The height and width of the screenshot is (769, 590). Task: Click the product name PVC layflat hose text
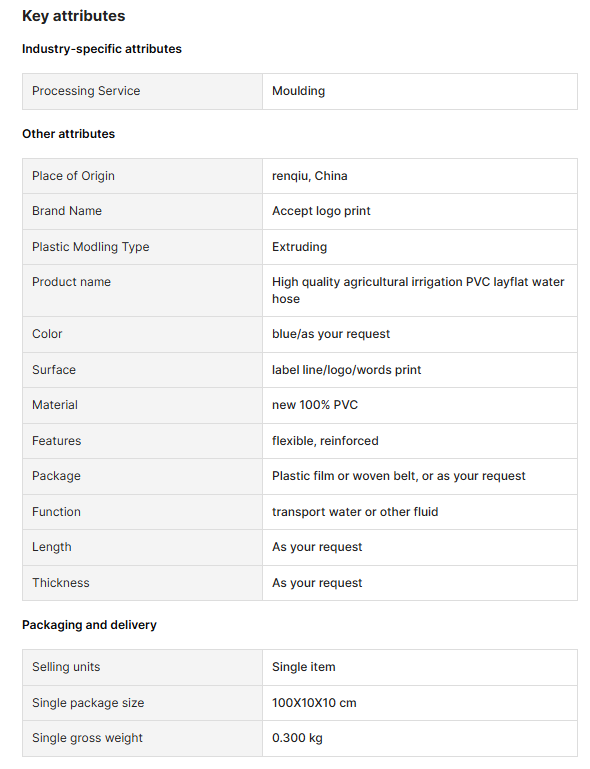coord(418,290)
